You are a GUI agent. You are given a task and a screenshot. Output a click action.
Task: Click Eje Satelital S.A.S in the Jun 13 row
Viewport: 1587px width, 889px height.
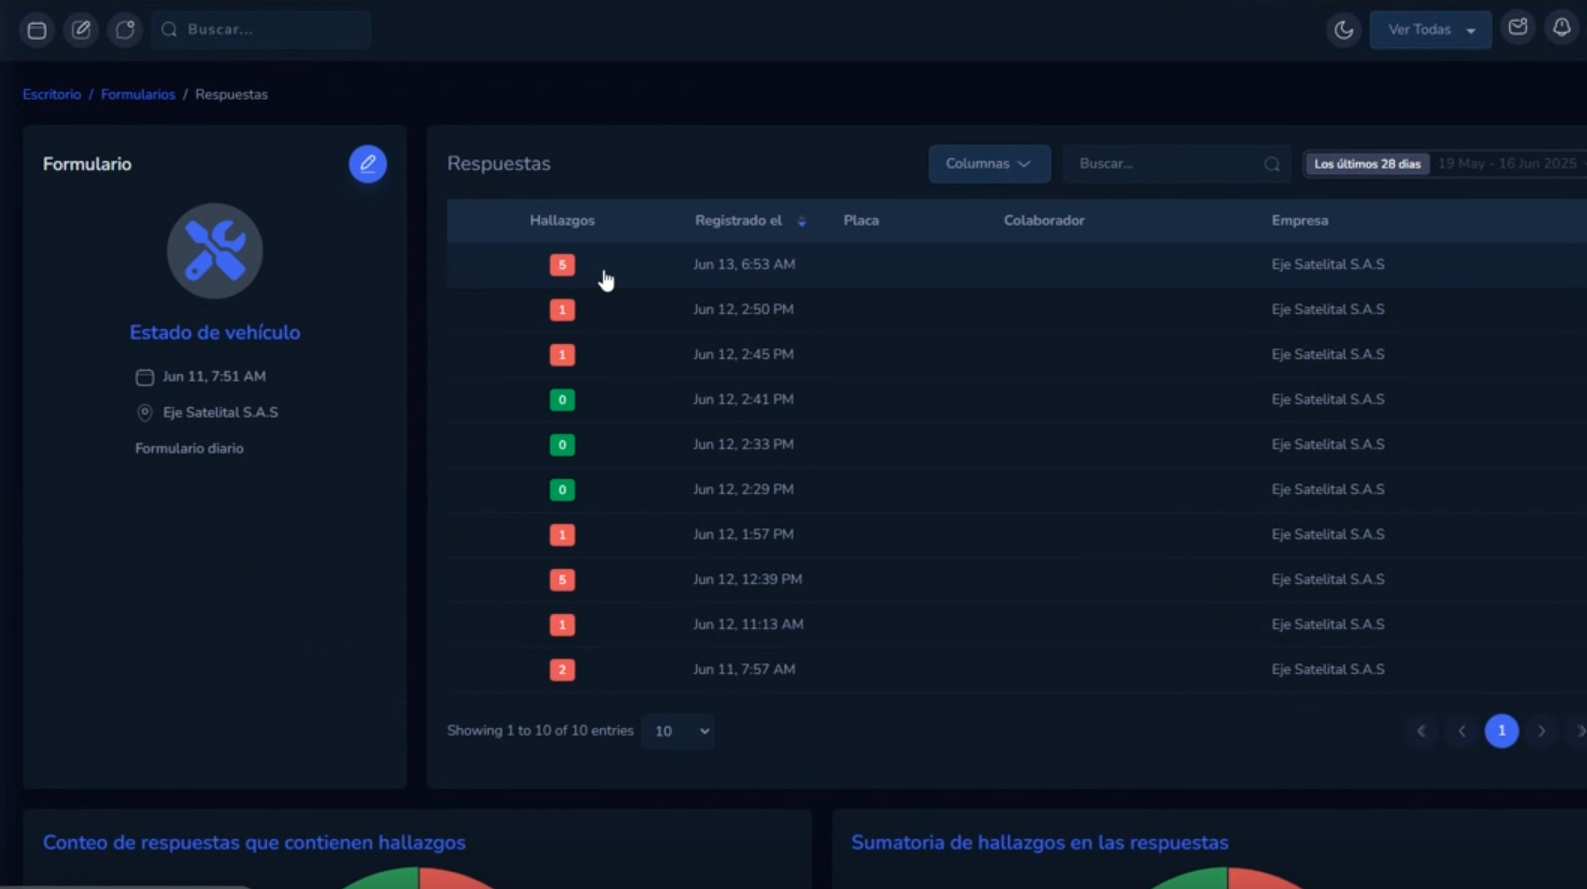1328,264
